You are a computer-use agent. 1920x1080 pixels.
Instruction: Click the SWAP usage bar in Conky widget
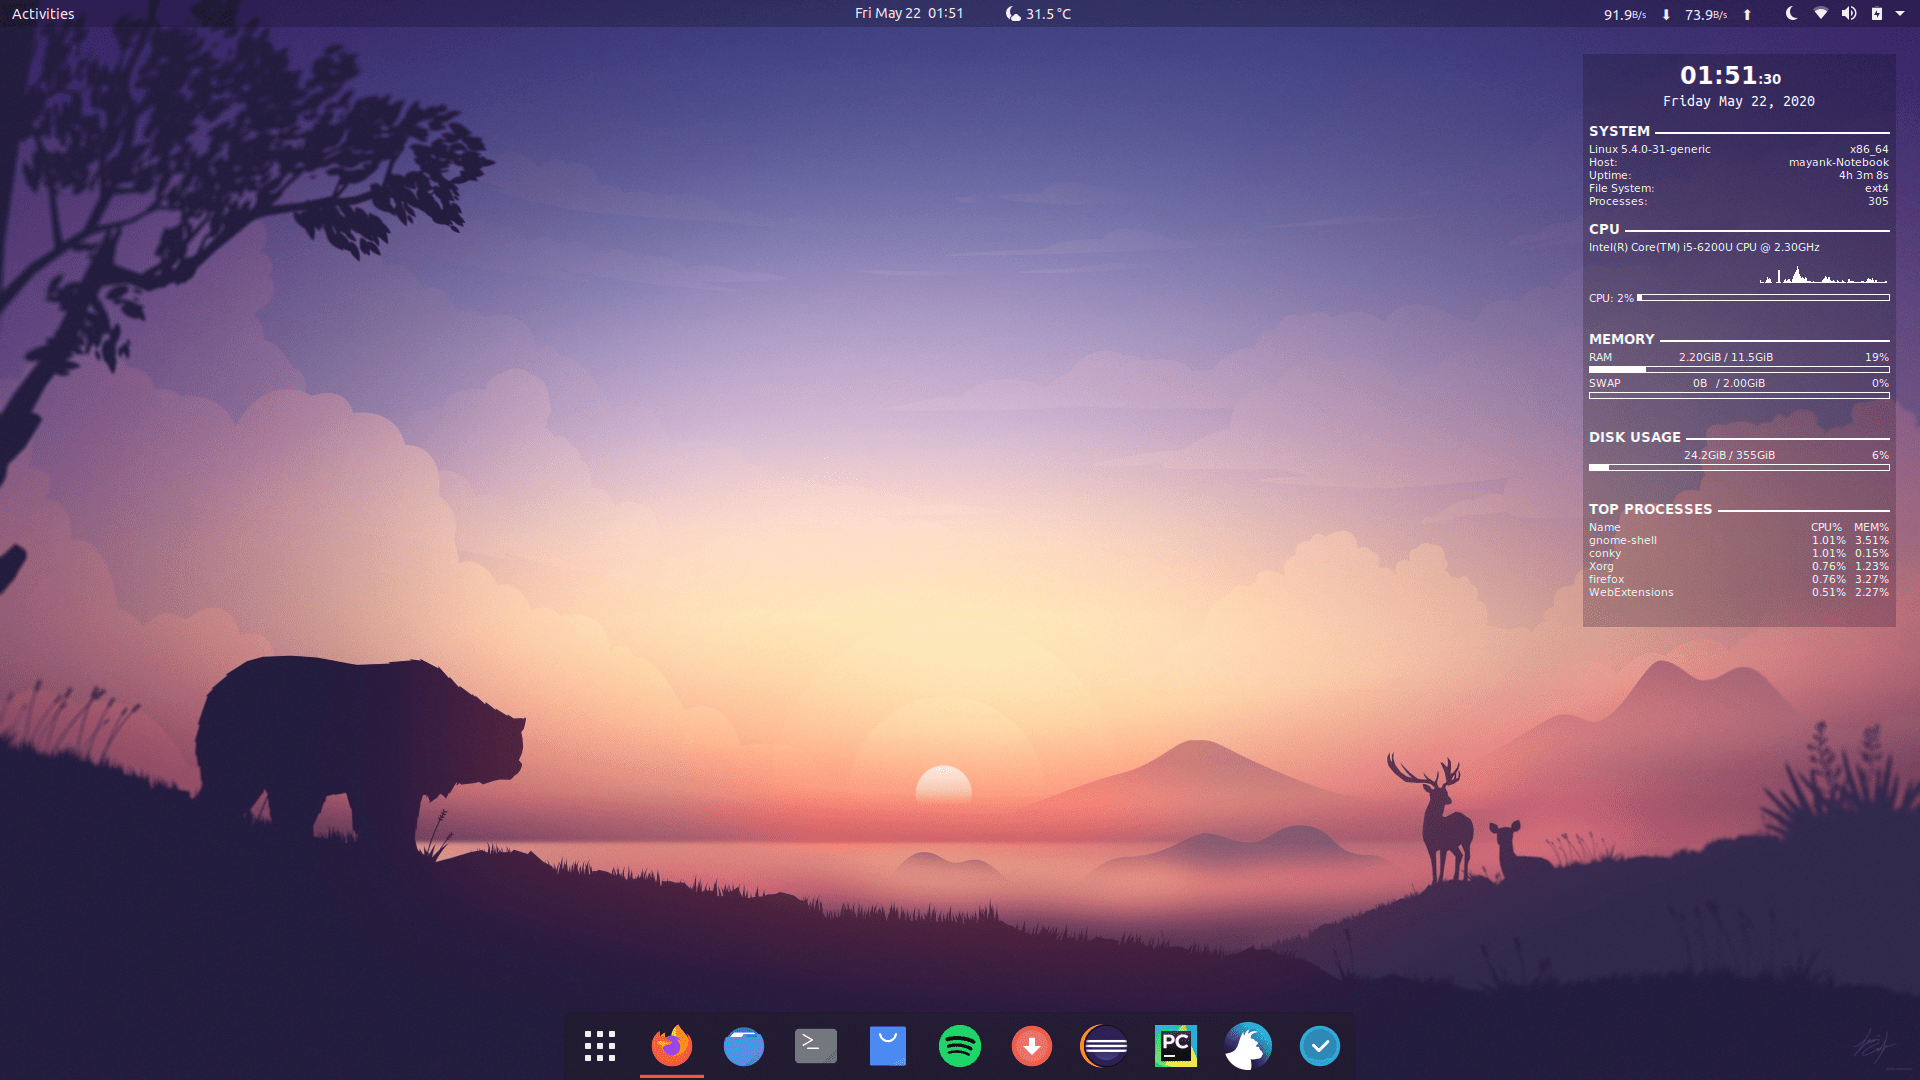pos(1739,396)
